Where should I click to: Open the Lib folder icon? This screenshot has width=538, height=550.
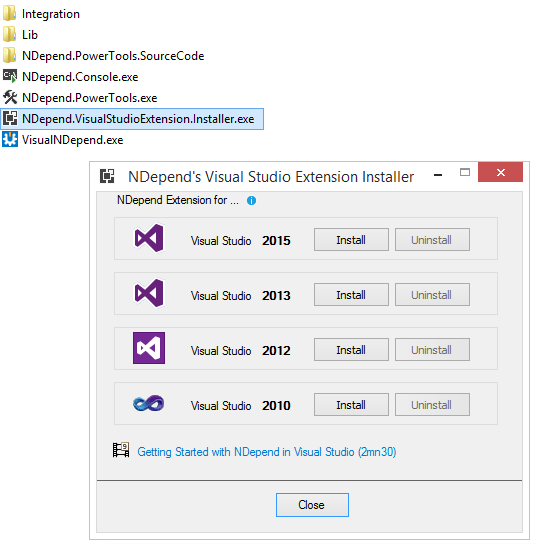pyautogui.click(x=9, y=34)
